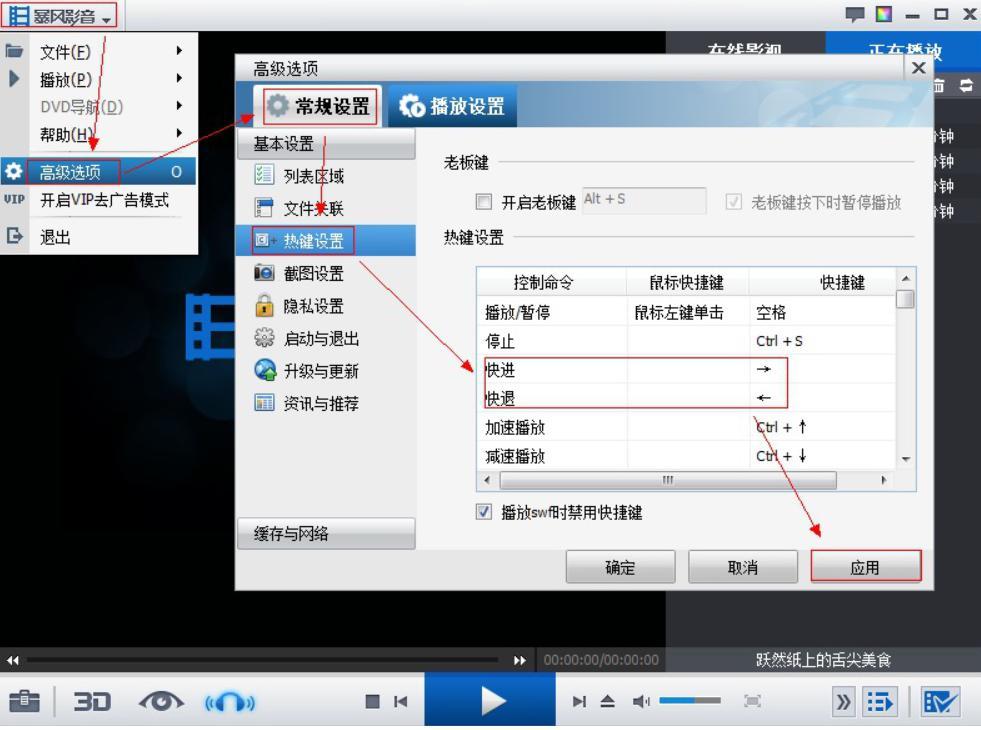Image resolution: width=981 pixels, height=730 pixels.
Task: Click the eject open-file icon
Action: click(607, 701)
